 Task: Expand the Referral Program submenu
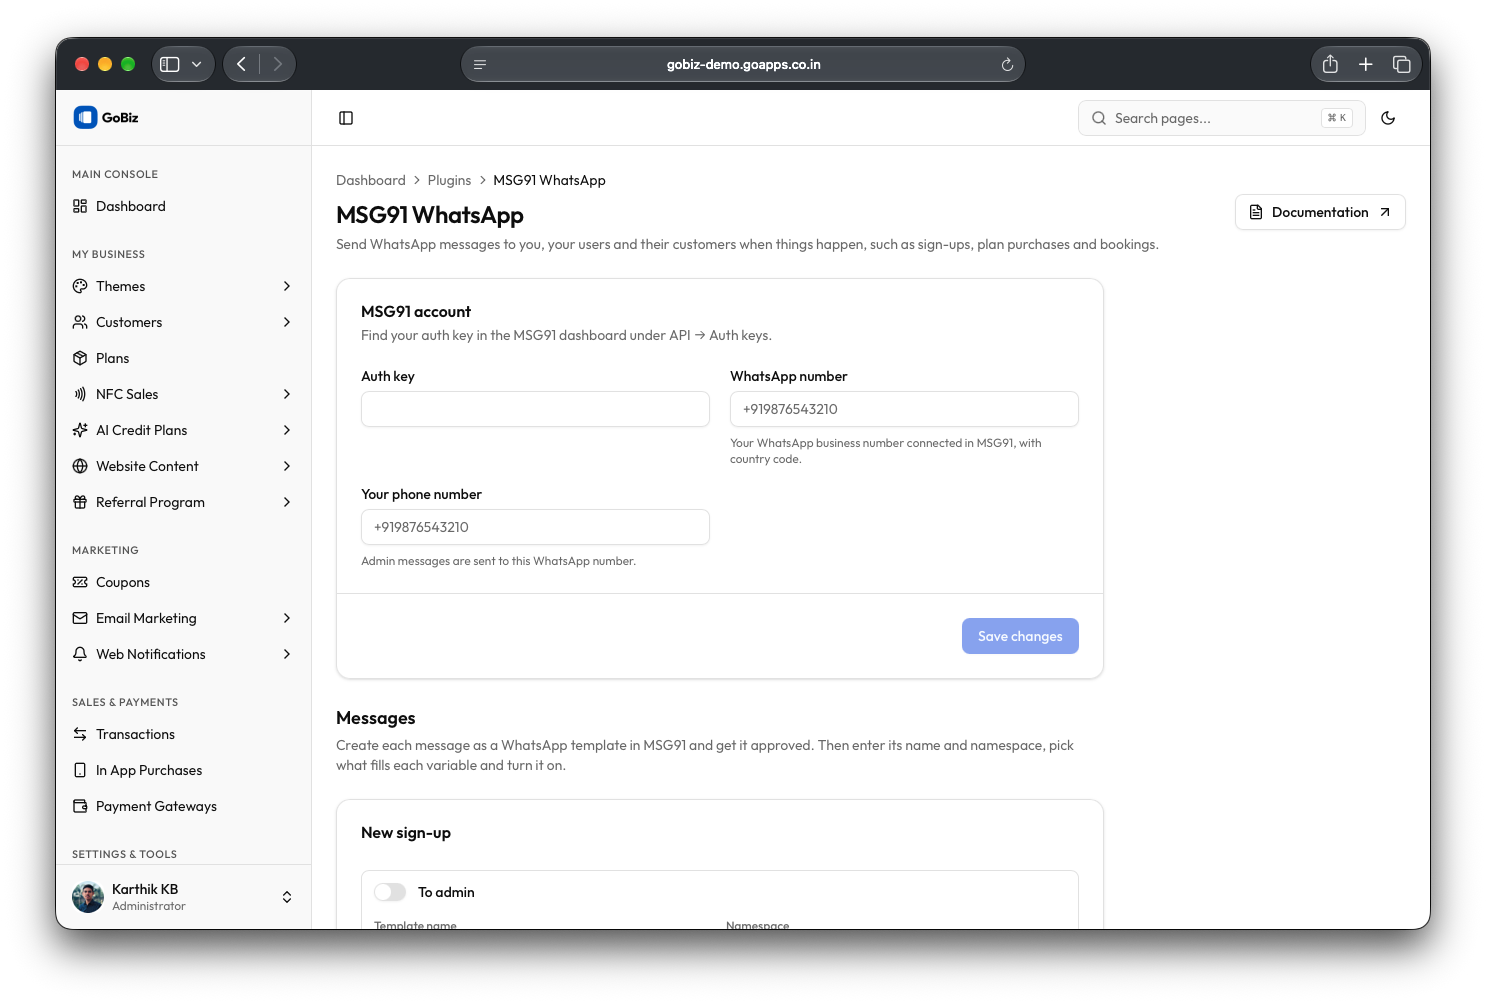point(287,502)
